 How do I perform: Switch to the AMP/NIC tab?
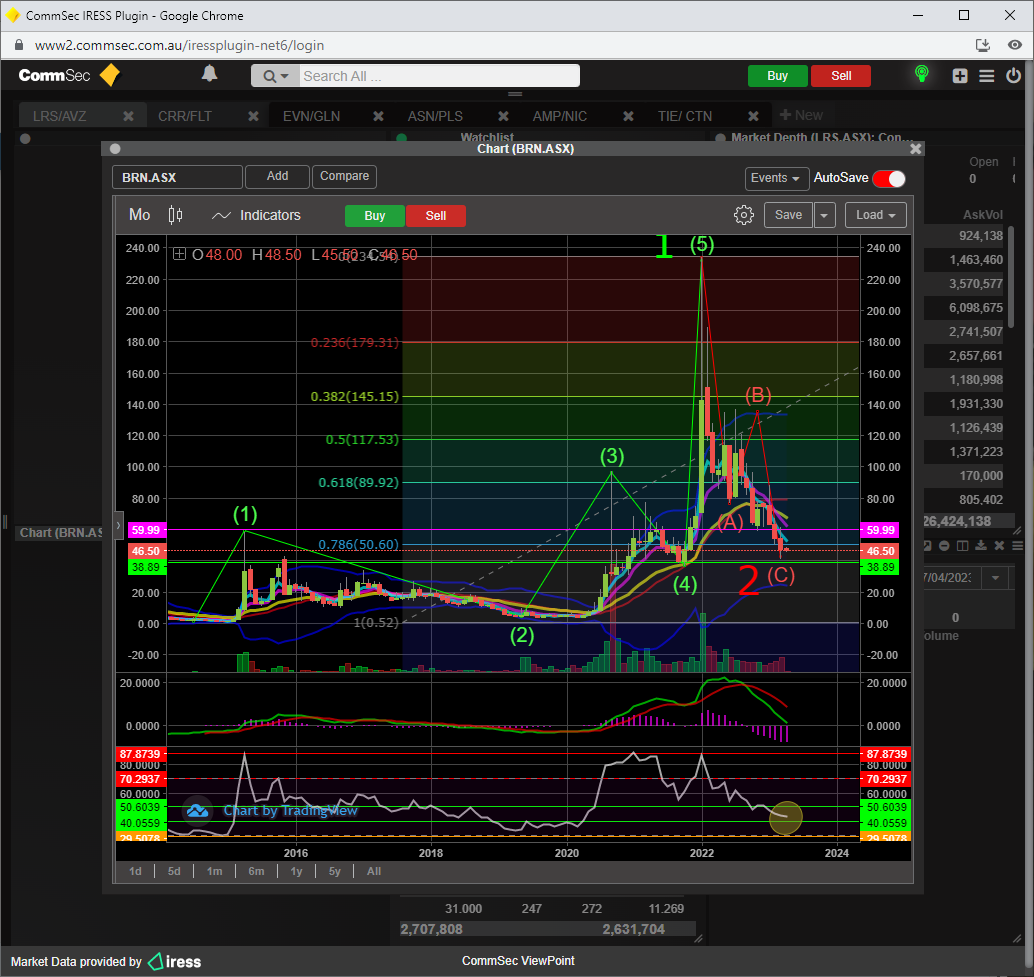(x=561, y=116)
